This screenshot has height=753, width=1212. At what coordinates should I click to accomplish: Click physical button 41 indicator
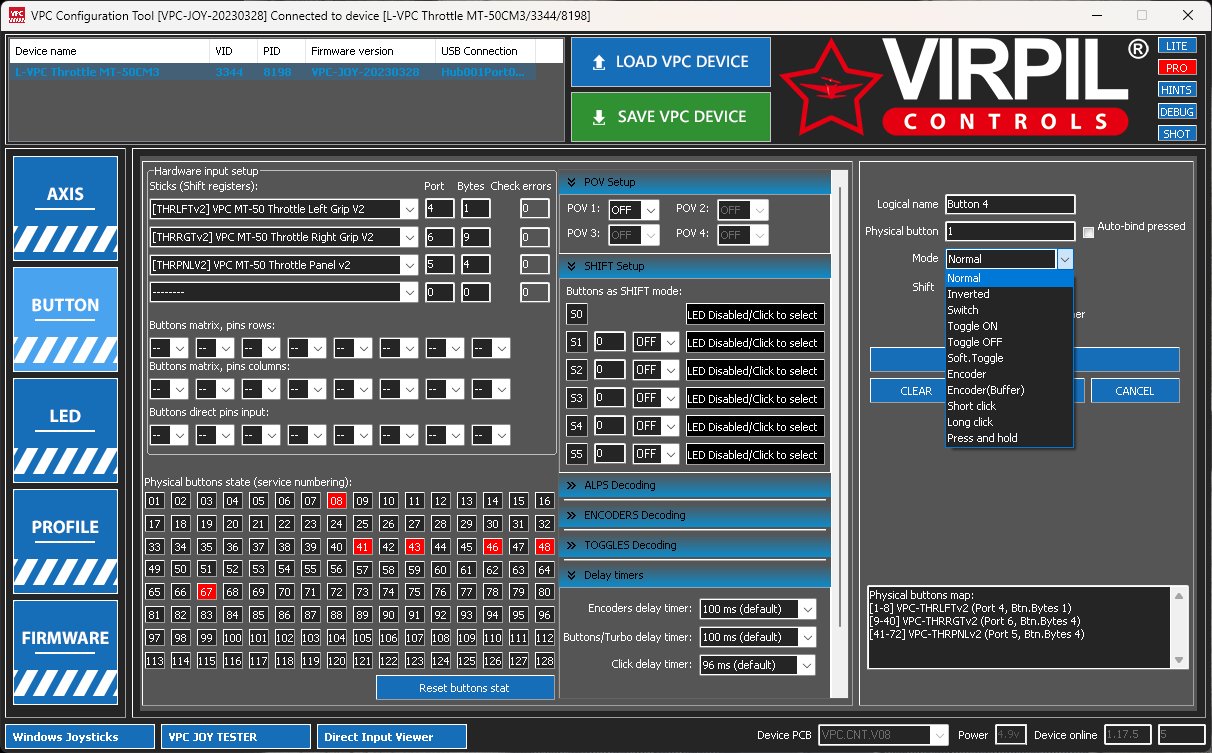tap(362, 547)
